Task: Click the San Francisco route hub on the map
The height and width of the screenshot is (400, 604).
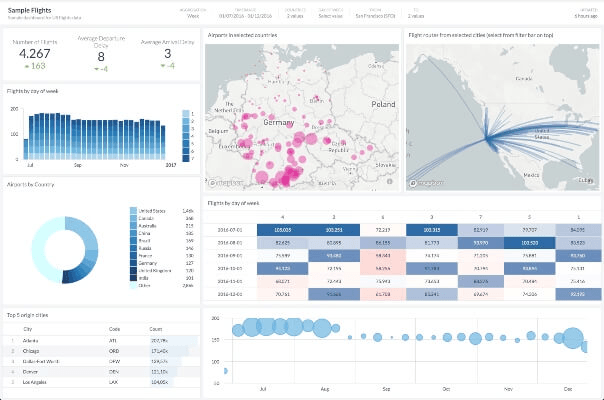Action: pyautogui.click(x=487, y=138)
